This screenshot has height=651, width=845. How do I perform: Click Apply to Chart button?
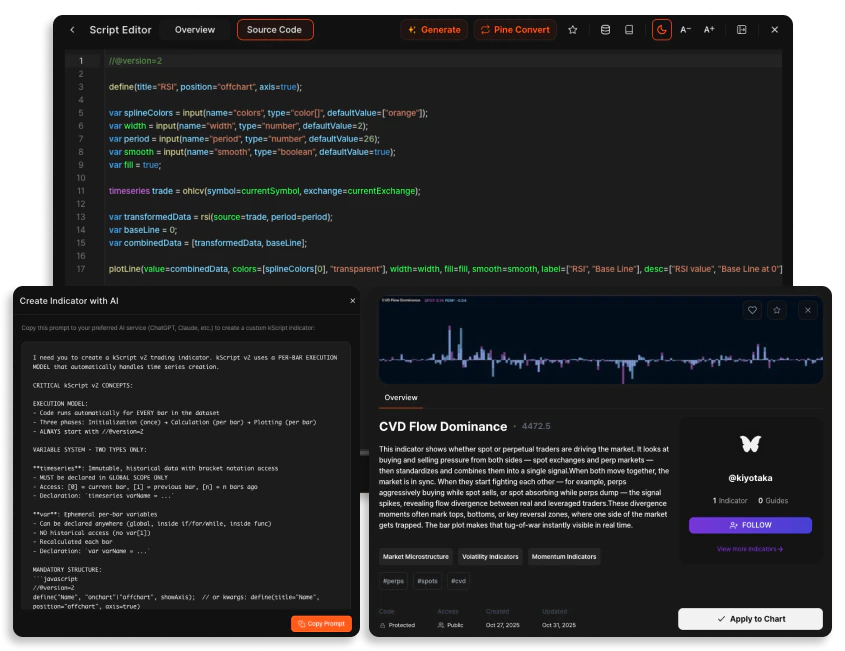[x=750, y=619]
